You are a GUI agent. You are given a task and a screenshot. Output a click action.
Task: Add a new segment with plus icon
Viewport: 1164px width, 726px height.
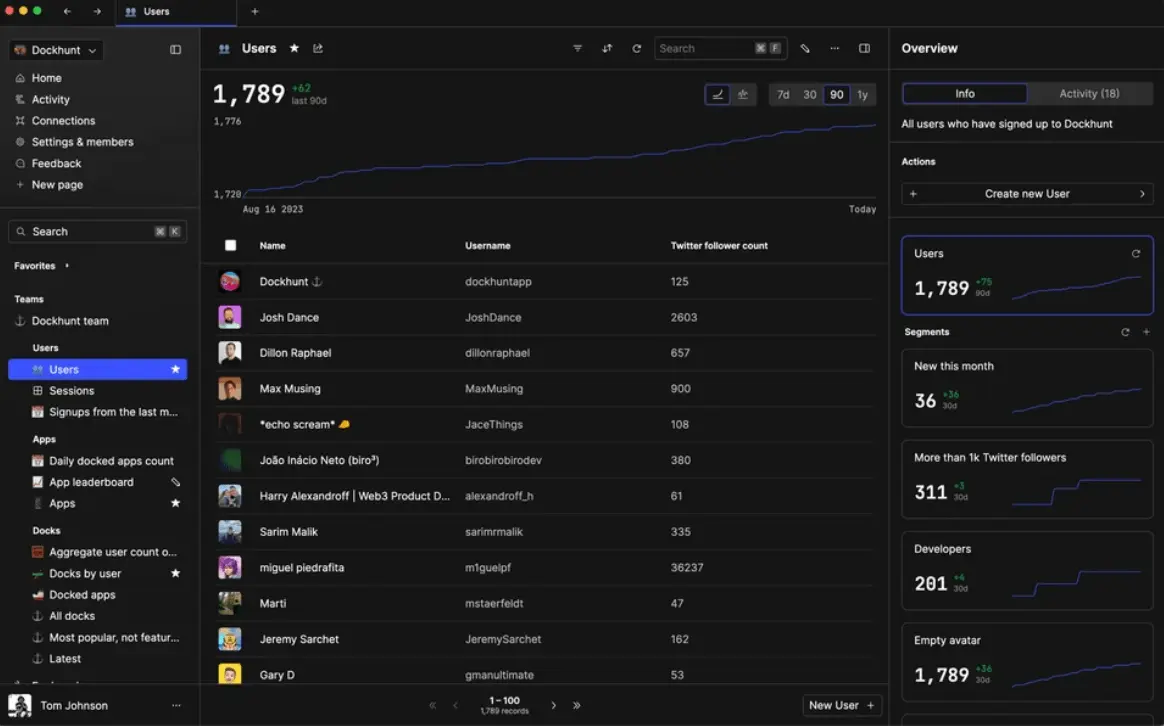point(1146,332)
